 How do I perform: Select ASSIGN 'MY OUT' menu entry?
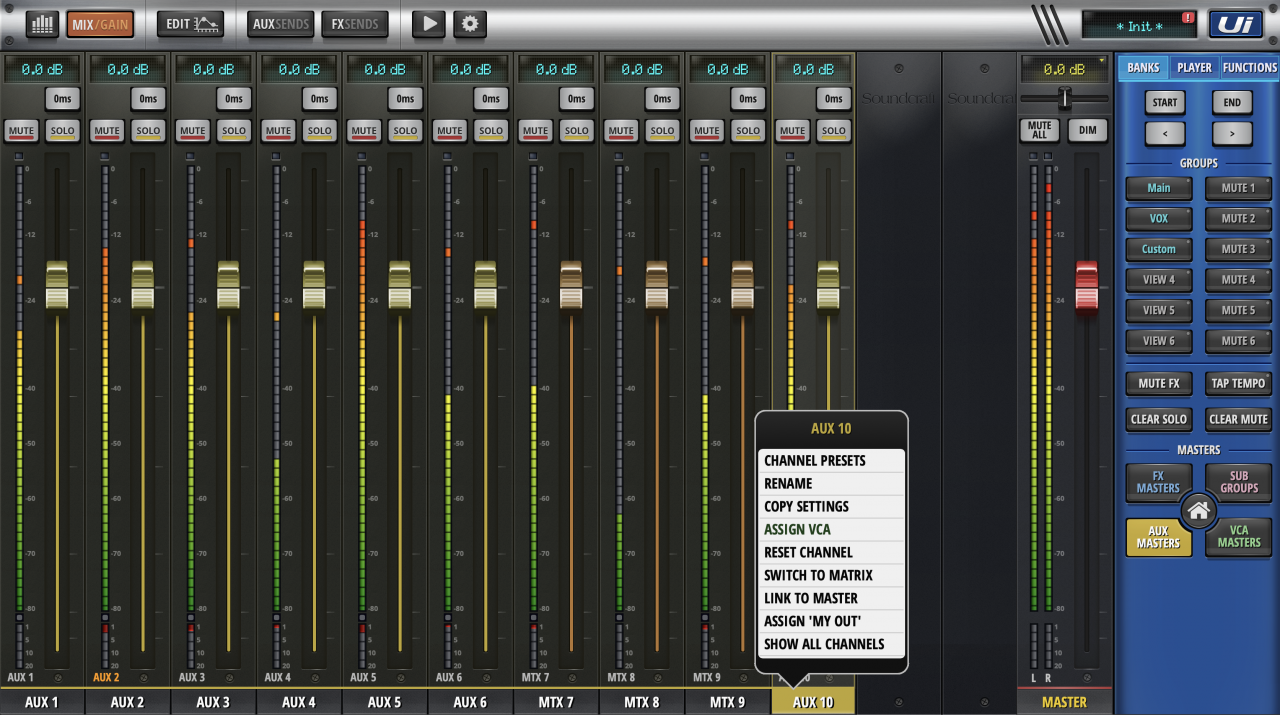point(831,622)
